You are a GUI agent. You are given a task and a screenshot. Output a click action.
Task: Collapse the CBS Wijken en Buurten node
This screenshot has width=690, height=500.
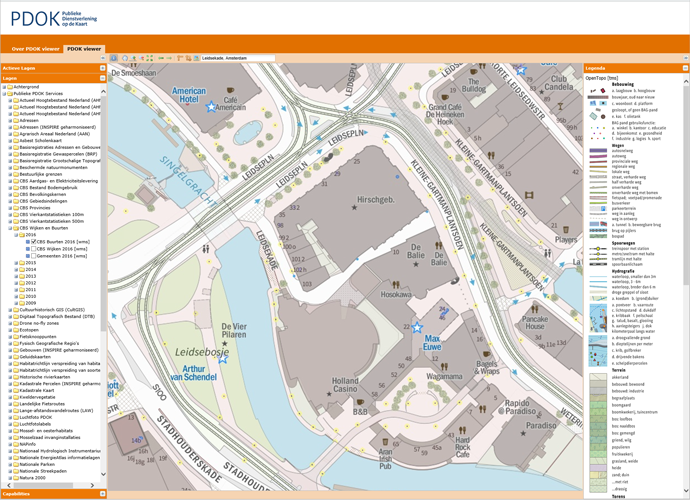pos(10,228)
